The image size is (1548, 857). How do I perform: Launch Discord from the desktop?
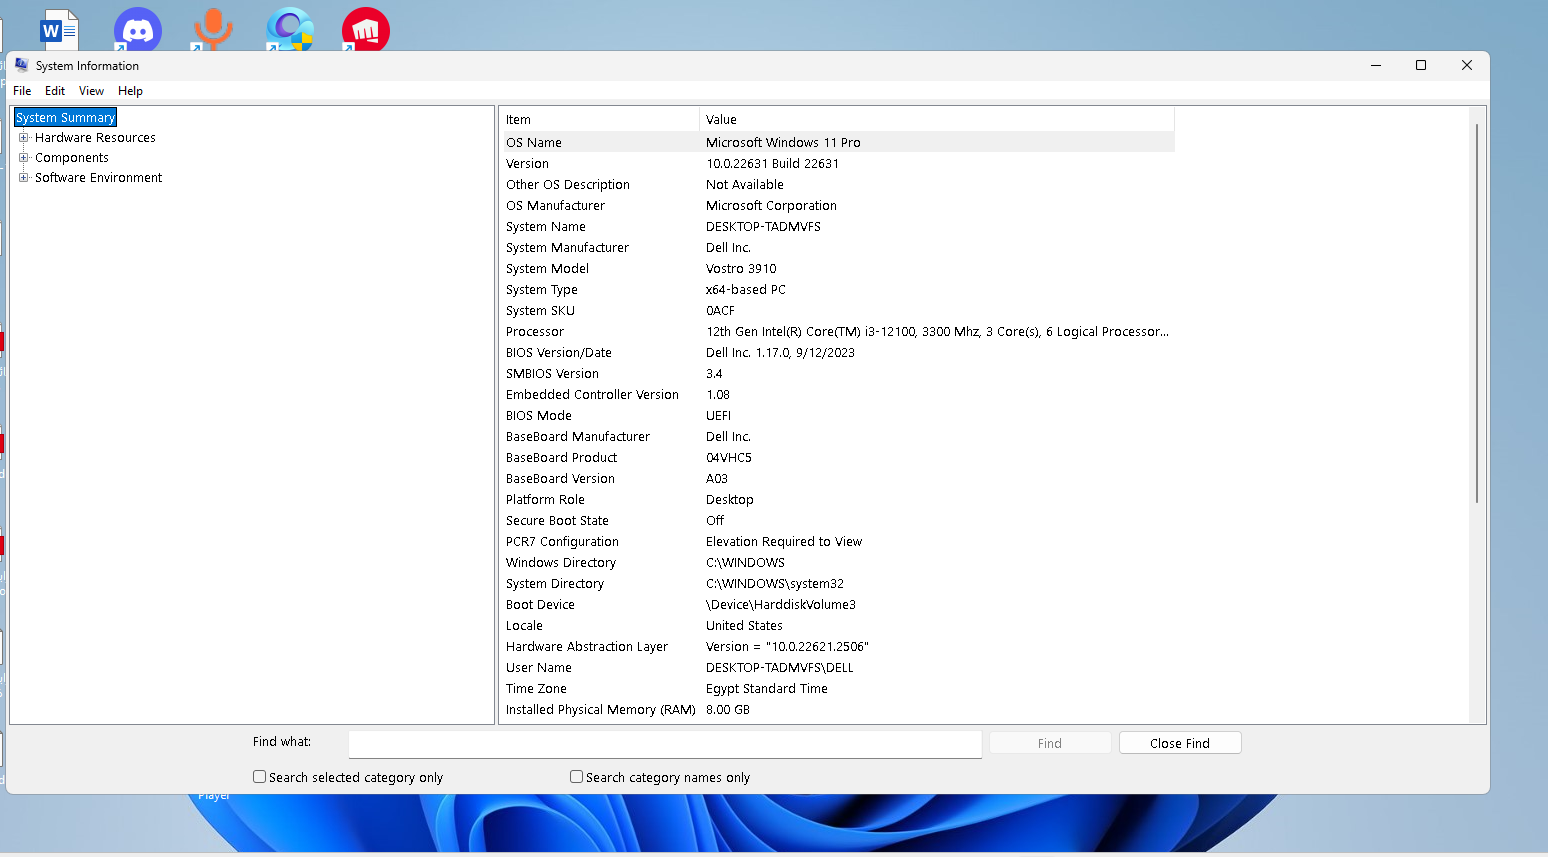point(137,28)
